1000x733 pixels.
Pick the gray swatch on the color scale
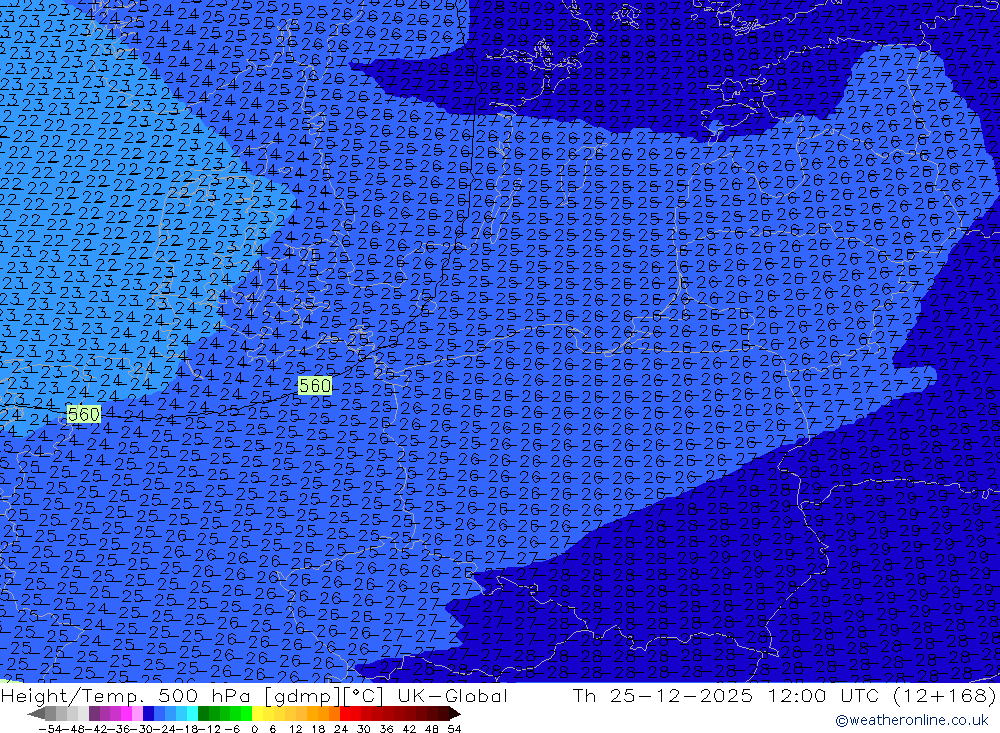(x=62, y=714)
